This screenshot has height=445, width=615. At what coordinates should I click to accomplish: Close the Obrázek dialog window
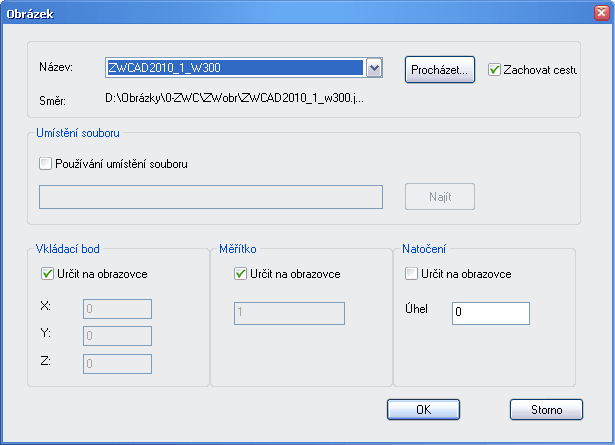point(598,15)
